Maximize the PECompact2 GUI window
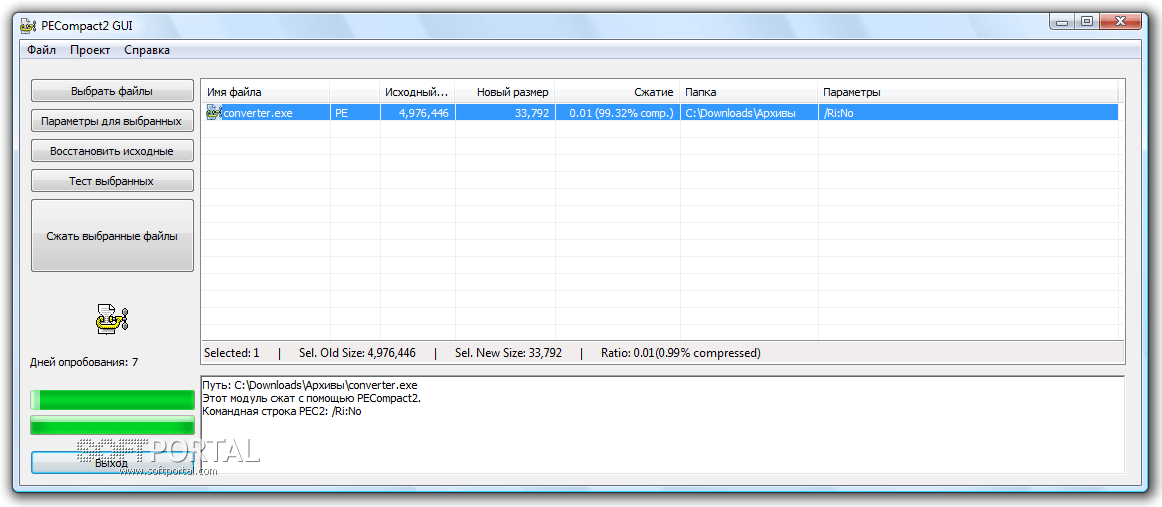Screen dimensions: 1162x507 [x=1087, y=22]
